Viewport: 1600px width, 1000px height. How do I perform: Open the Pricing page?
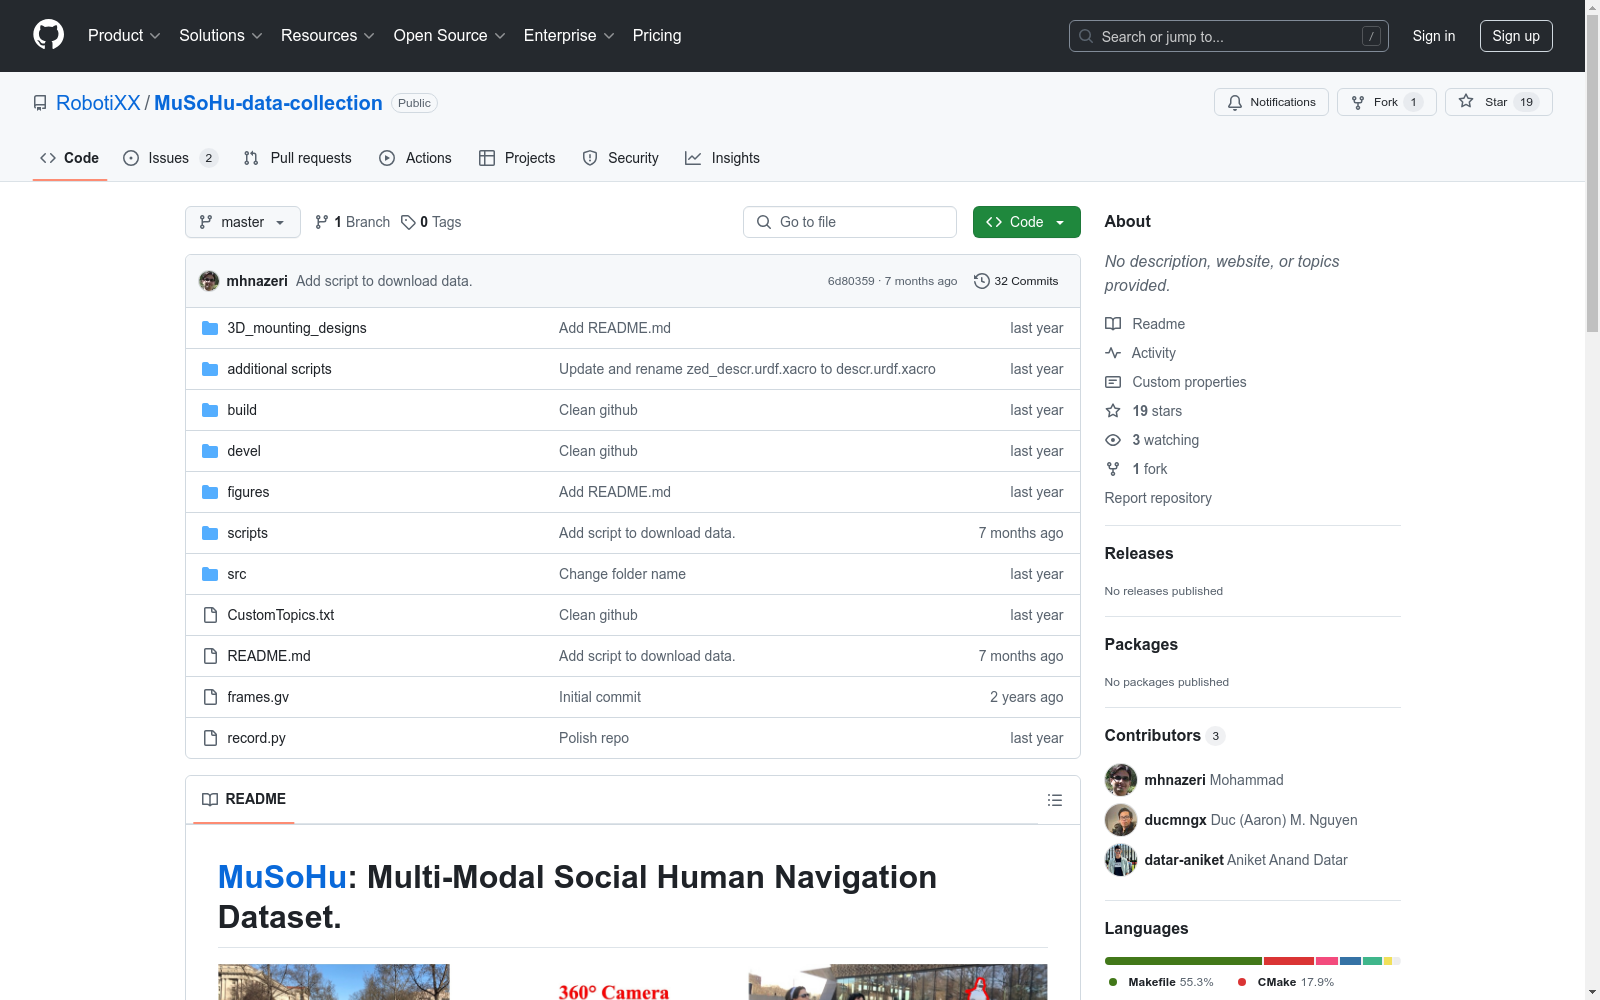657,36
